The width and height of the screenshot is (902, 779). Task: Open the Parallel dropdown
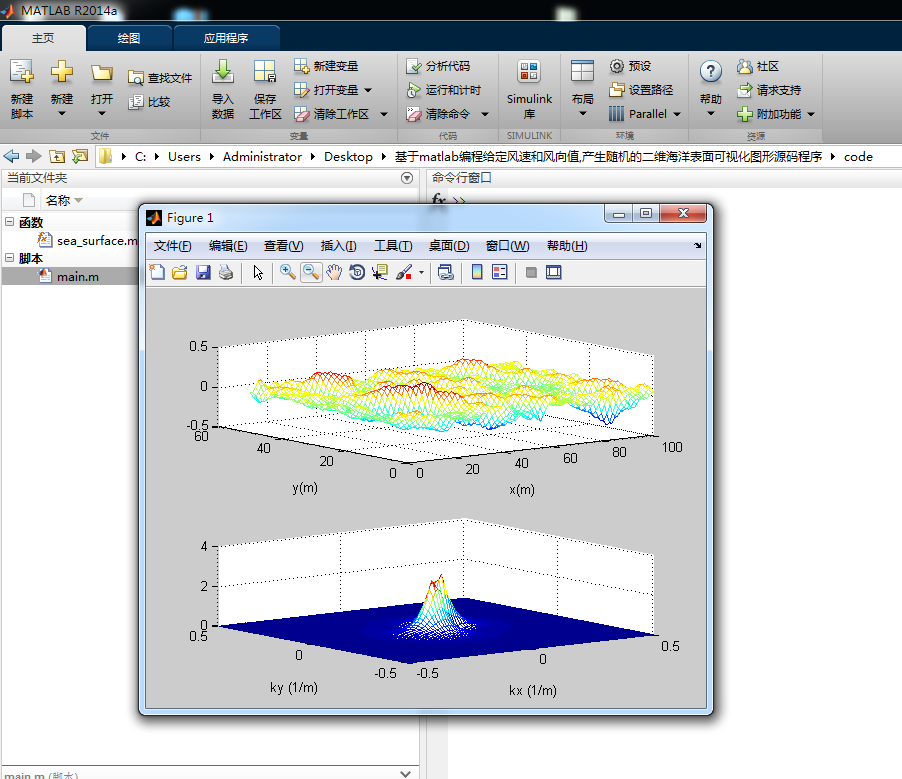click(x=677, y=114)
